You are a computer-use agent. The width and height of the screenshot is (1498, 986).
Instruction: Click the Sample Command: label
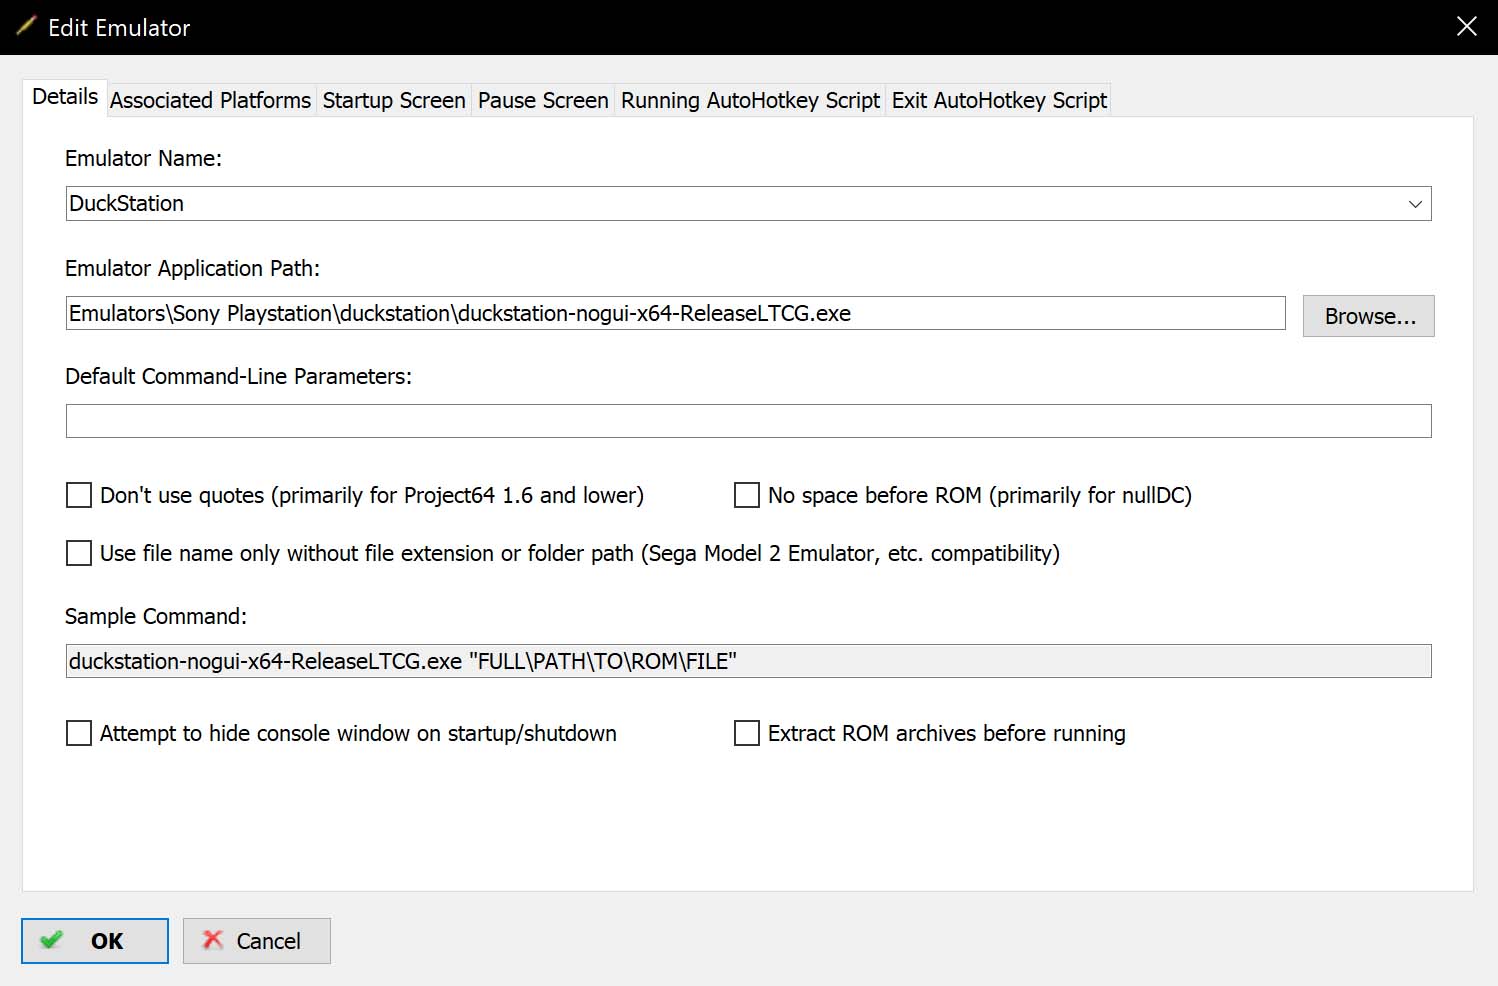pyautogui.click(x=156, y=616)
